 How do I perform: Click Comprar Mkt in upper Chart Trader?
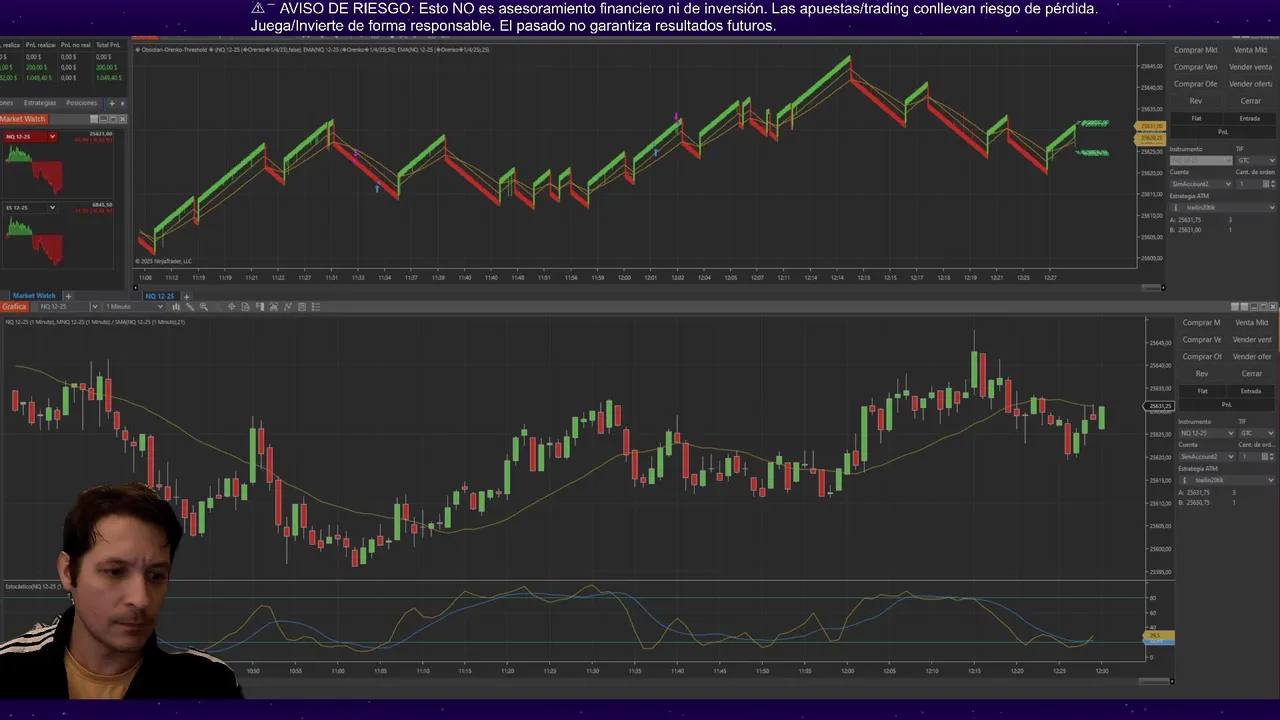(x=1196, y=50)
